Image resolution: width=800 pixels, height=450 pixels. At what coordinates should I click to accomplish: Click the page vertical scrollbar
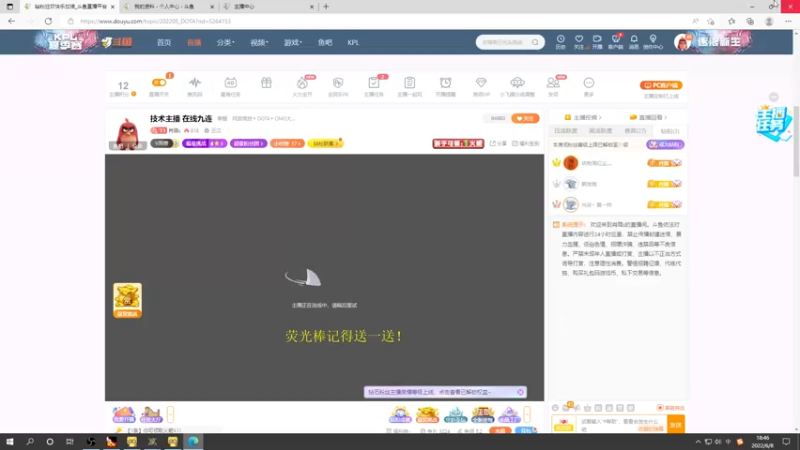coord(796,141)
